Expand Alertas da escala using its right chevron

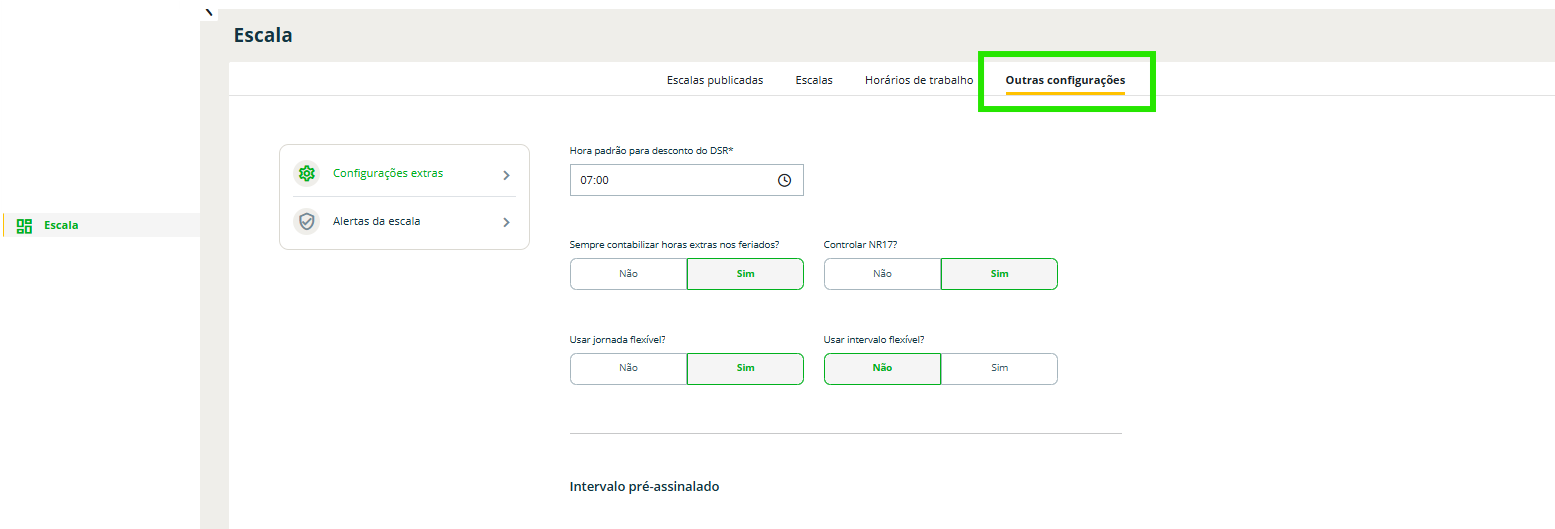pos(506,223)
